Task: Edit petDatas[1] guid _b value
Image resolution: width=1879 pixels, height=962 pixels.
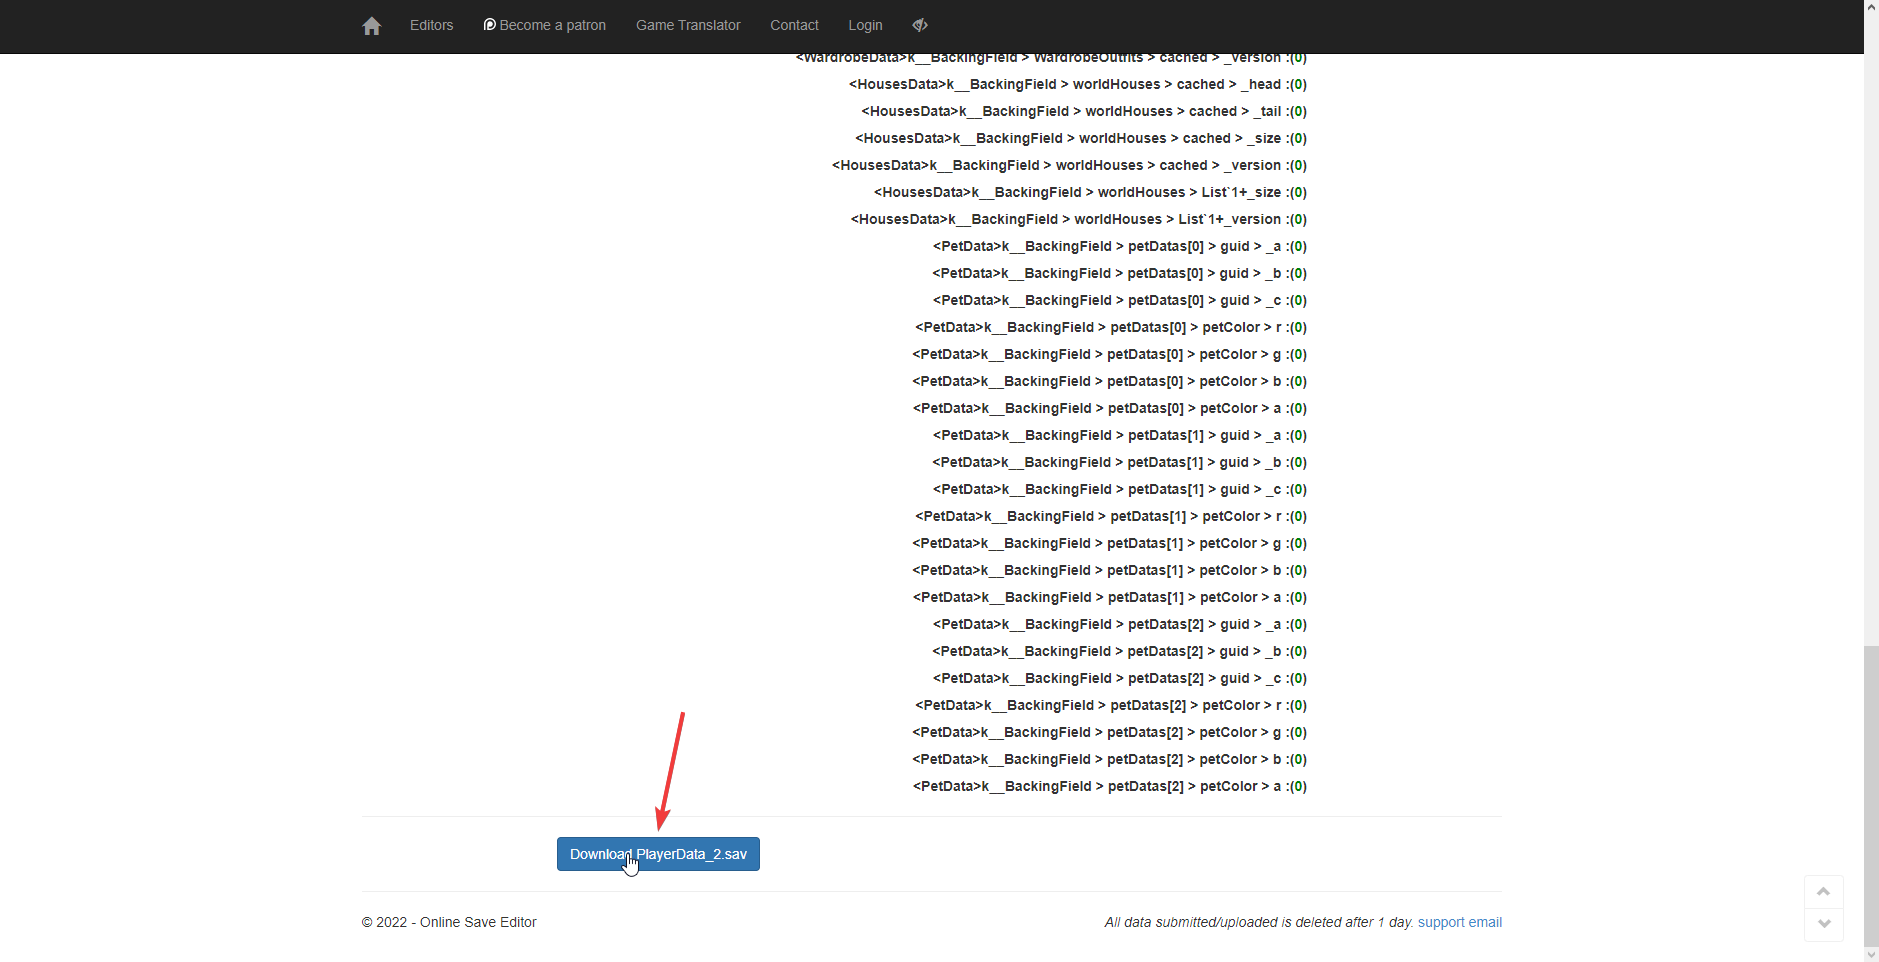Action: (x=1298, y=462)
